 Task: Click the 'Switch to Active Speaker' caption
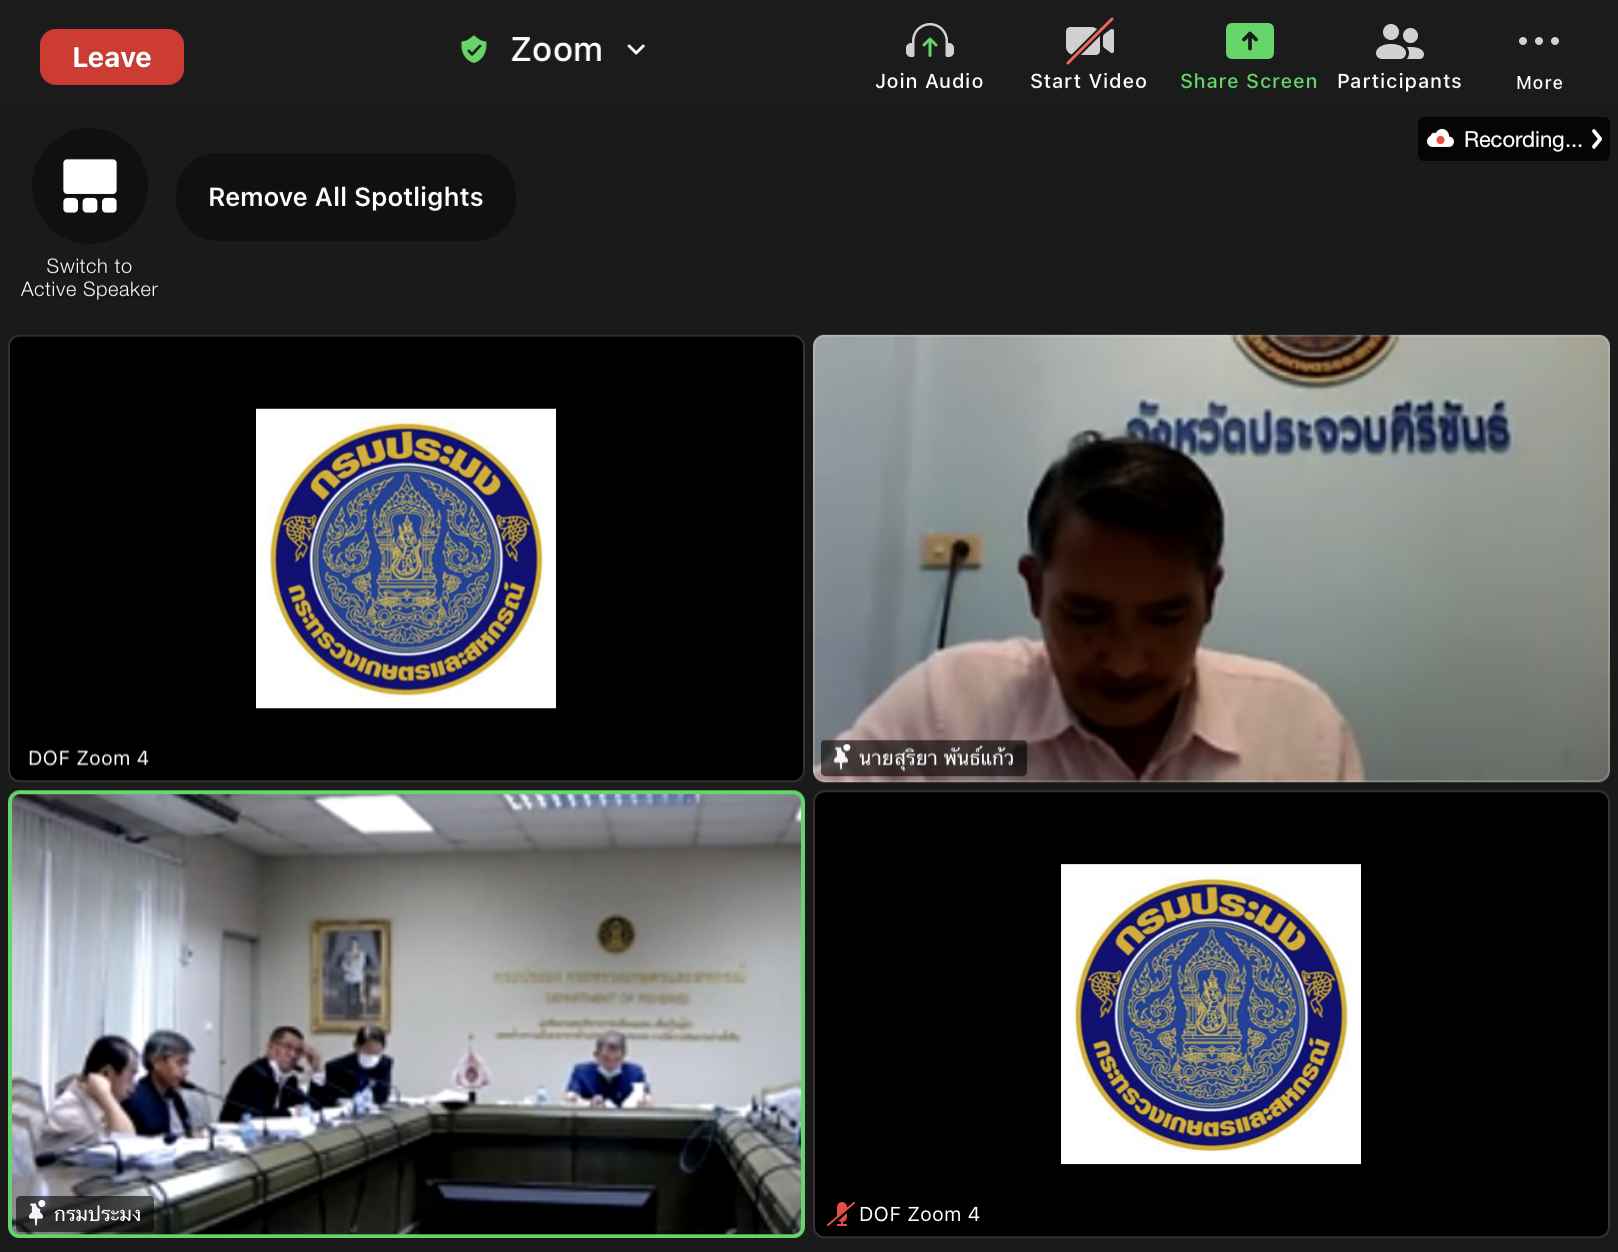pos(90,278)
